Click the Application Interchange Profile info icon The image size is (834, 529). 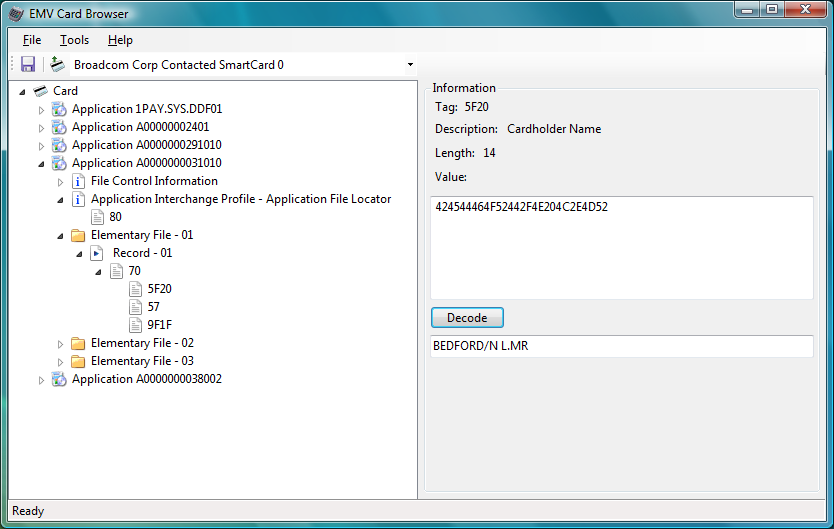tap(78, 199)
